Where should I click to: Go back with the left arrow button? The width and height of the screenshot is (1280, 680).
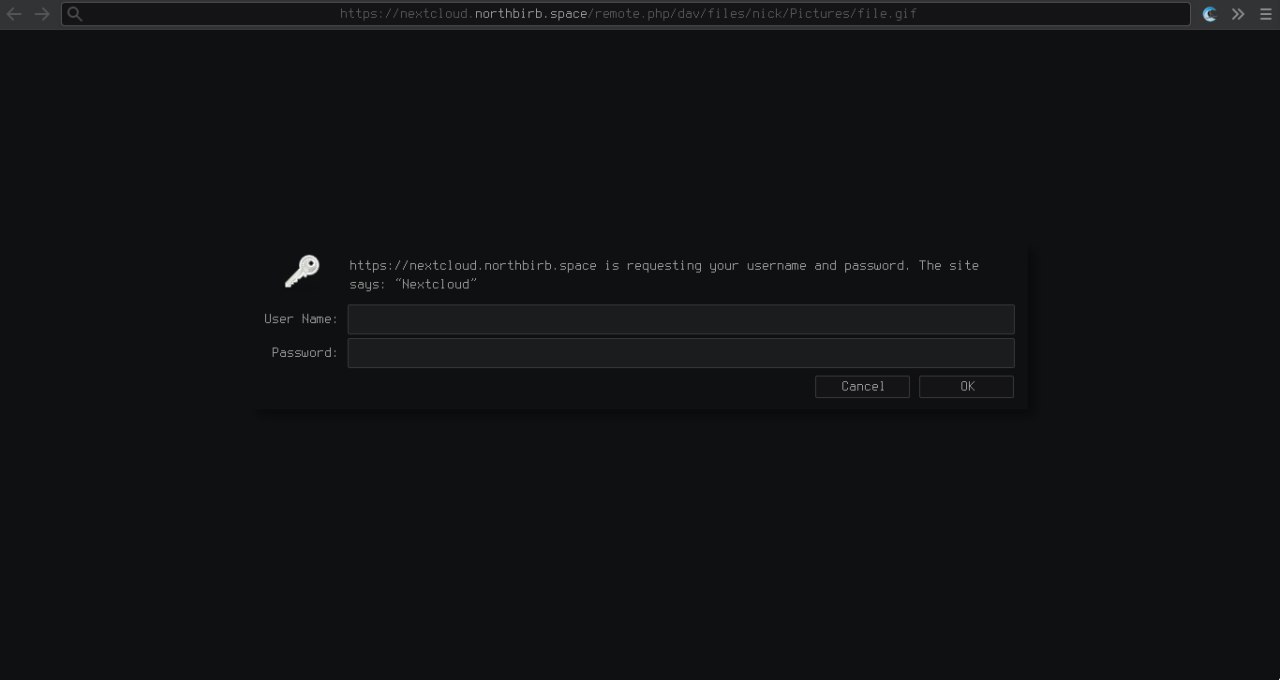click(14, 14)
